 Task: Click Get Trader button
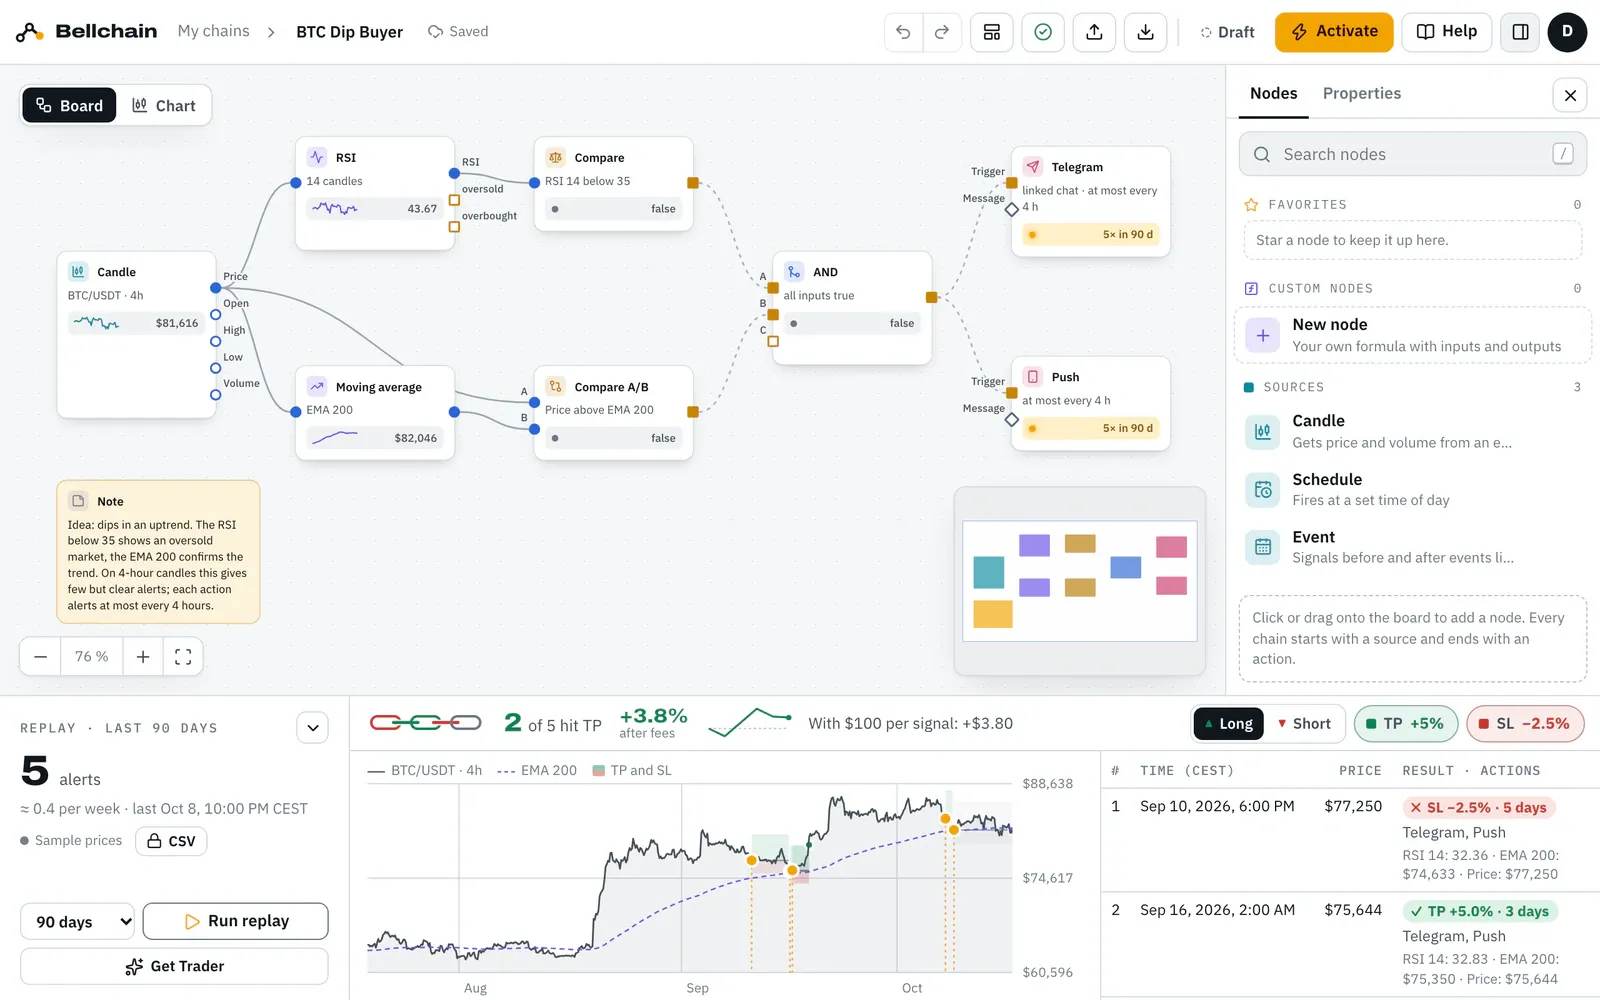[x=174, y=967]
